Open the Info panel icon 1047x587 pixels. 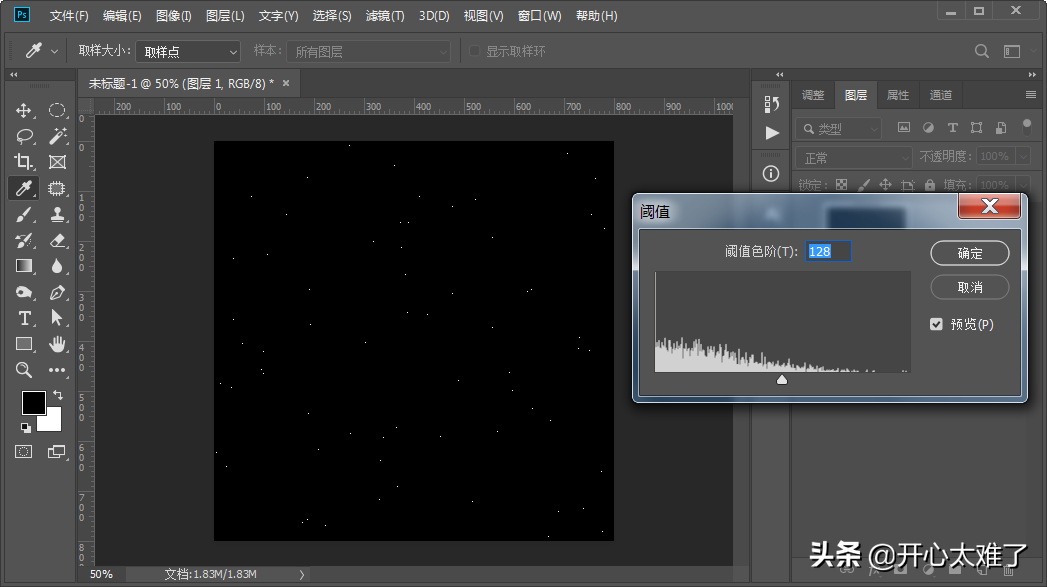tap(771, 174)
